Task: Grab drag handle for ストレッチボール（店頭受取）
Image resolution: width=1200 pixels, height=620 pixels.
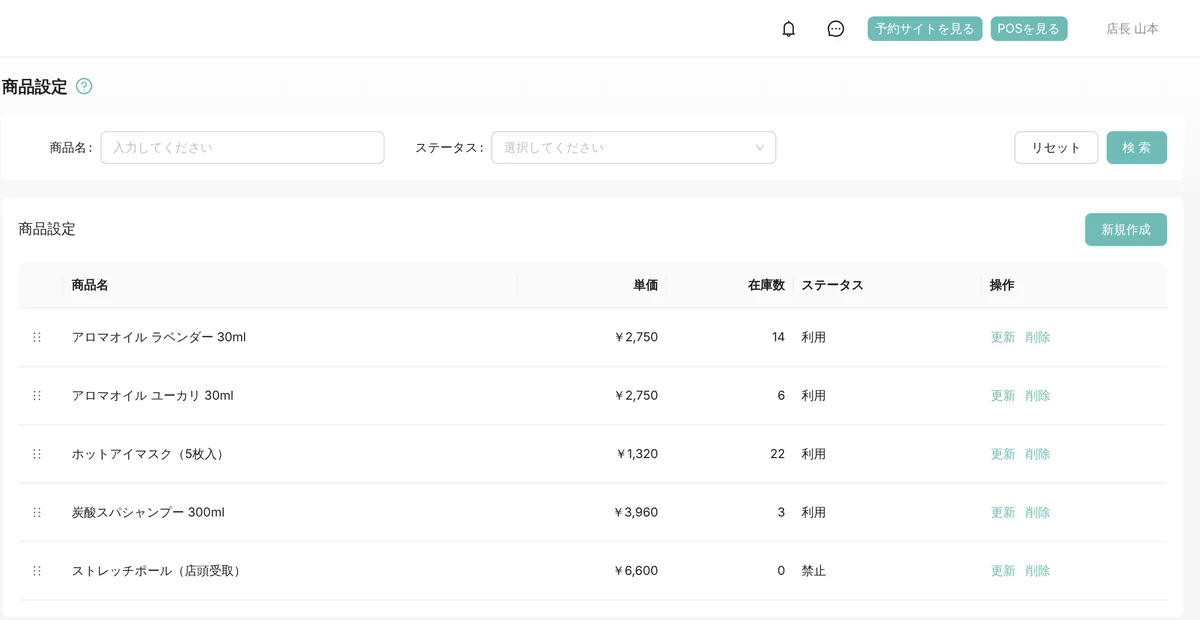Action: click(37, 571)
